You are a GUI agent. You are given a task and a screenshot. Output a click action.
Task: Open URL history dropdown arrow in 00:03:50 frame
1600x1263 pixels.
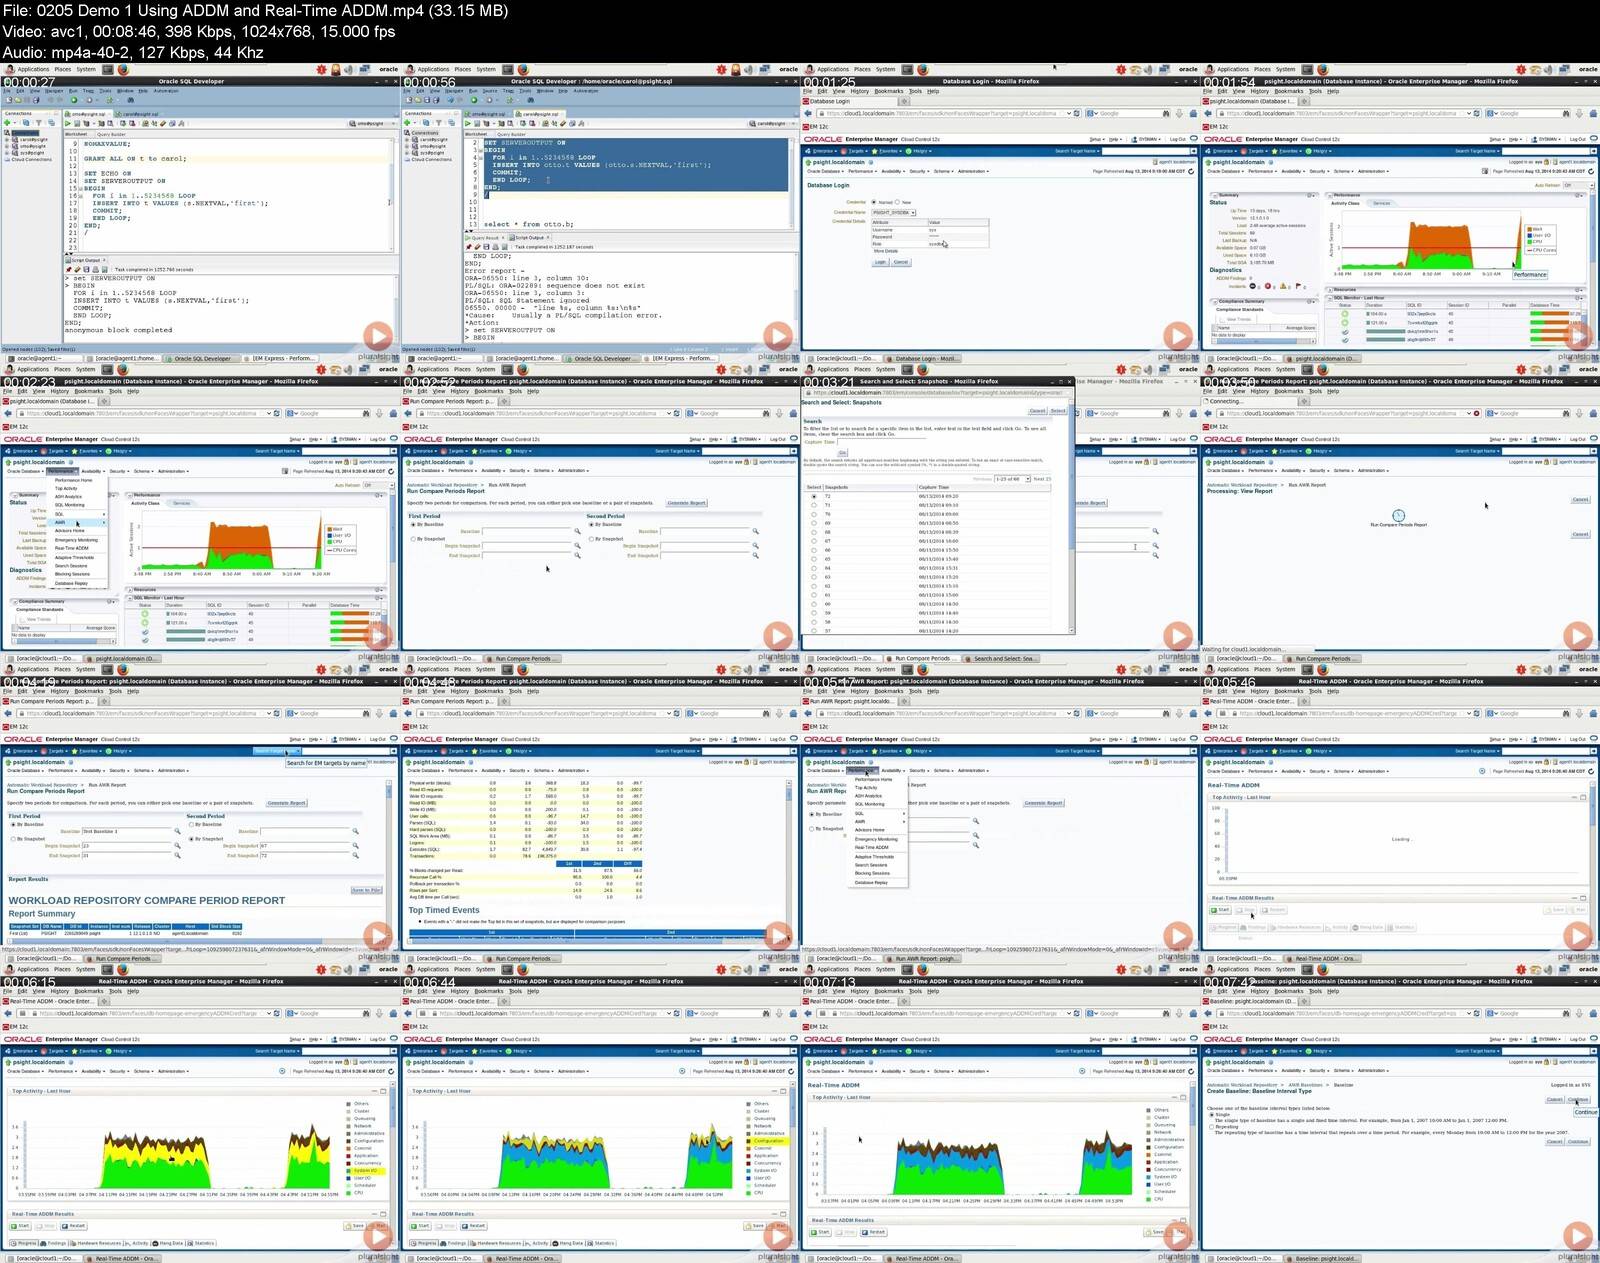[x=1469, y=414]
